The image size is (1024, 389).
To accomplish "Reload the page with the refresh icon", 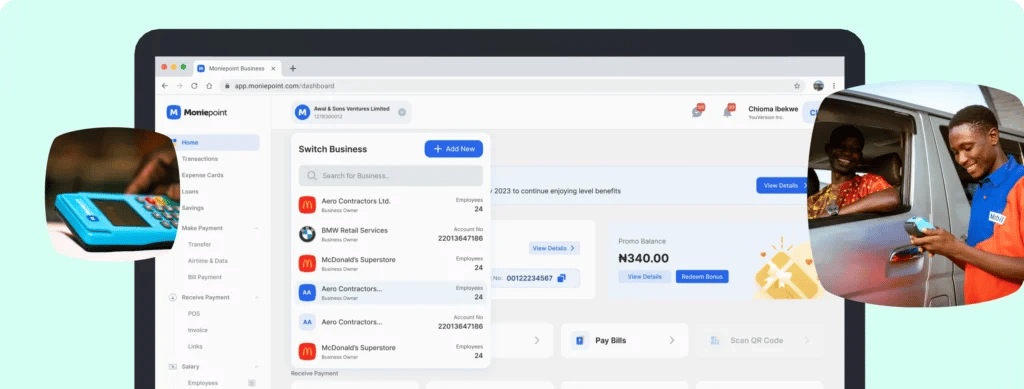I will [194, 86].
